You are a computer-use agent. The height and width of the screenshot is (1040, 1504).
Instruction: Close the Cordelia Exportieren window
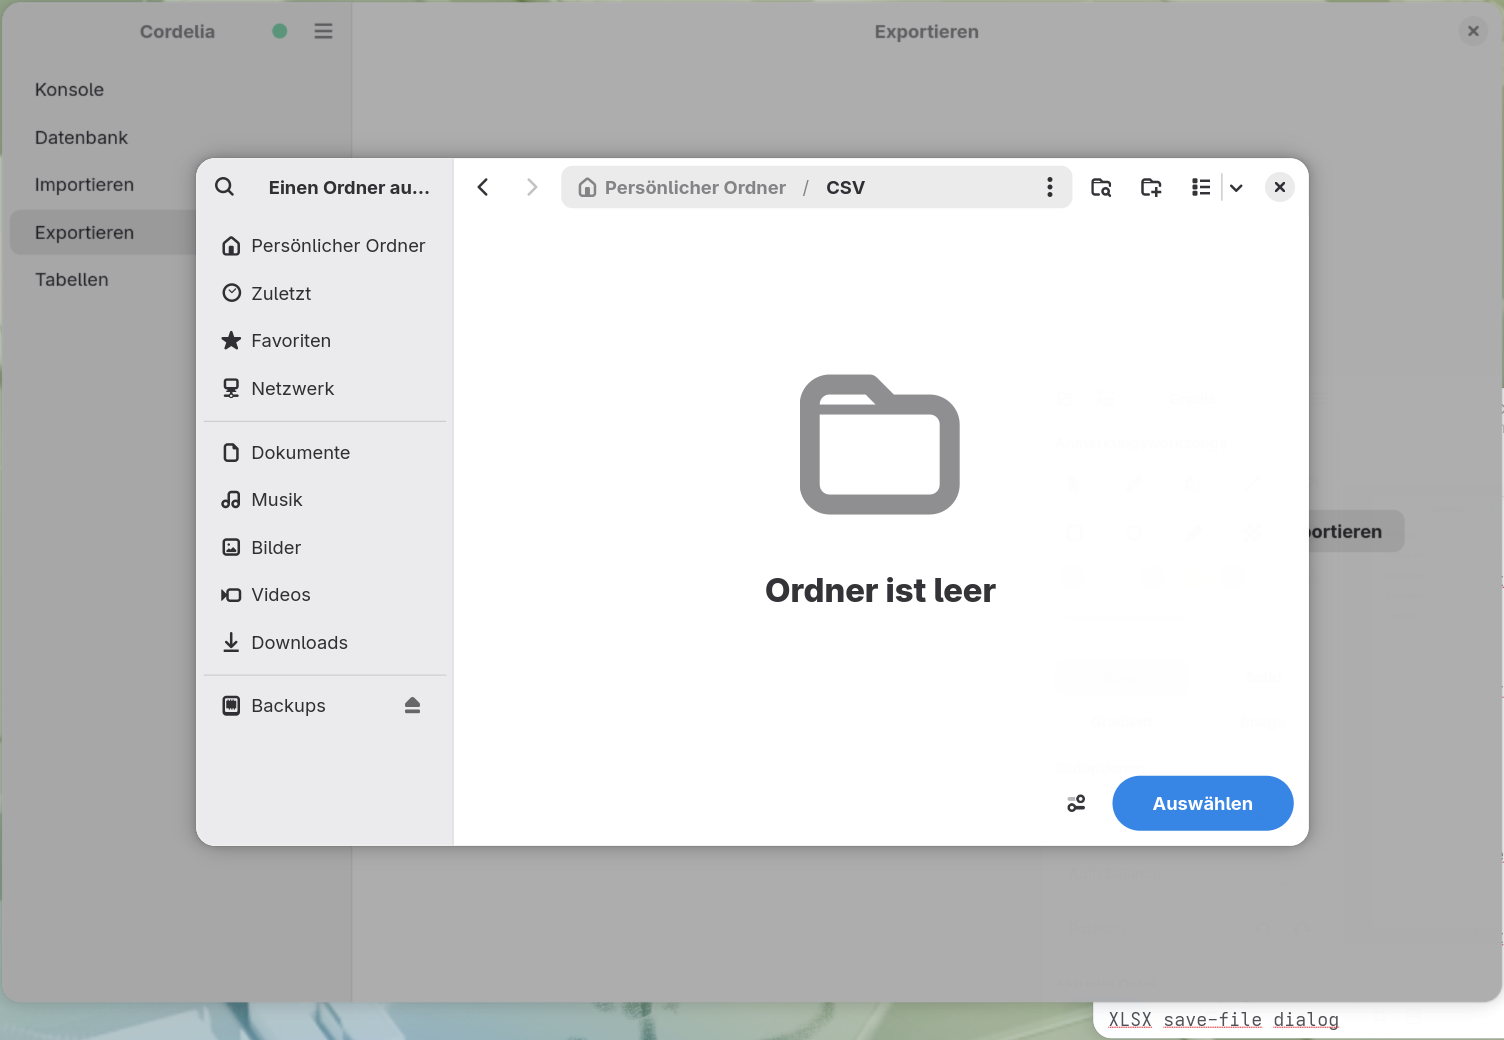pos(1473,31)
